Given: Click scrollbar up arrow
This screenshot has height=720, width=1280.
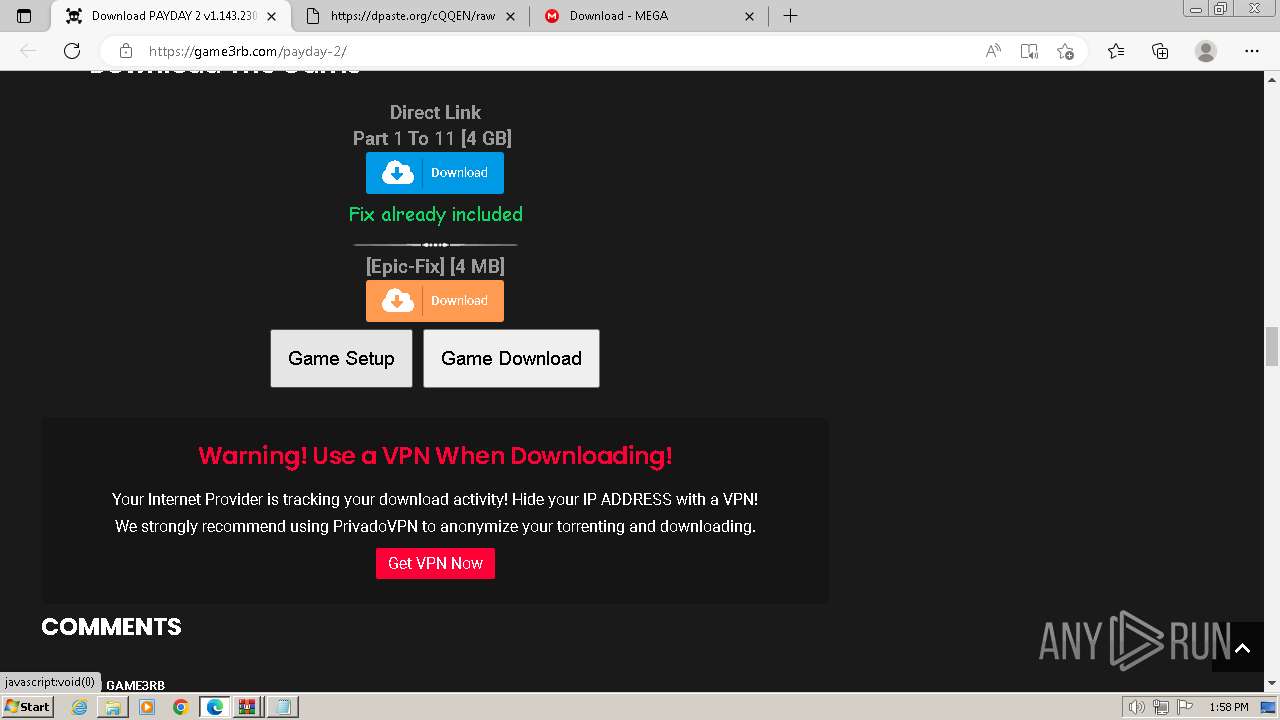Looking at the screenshot, I should point(1272,79).
